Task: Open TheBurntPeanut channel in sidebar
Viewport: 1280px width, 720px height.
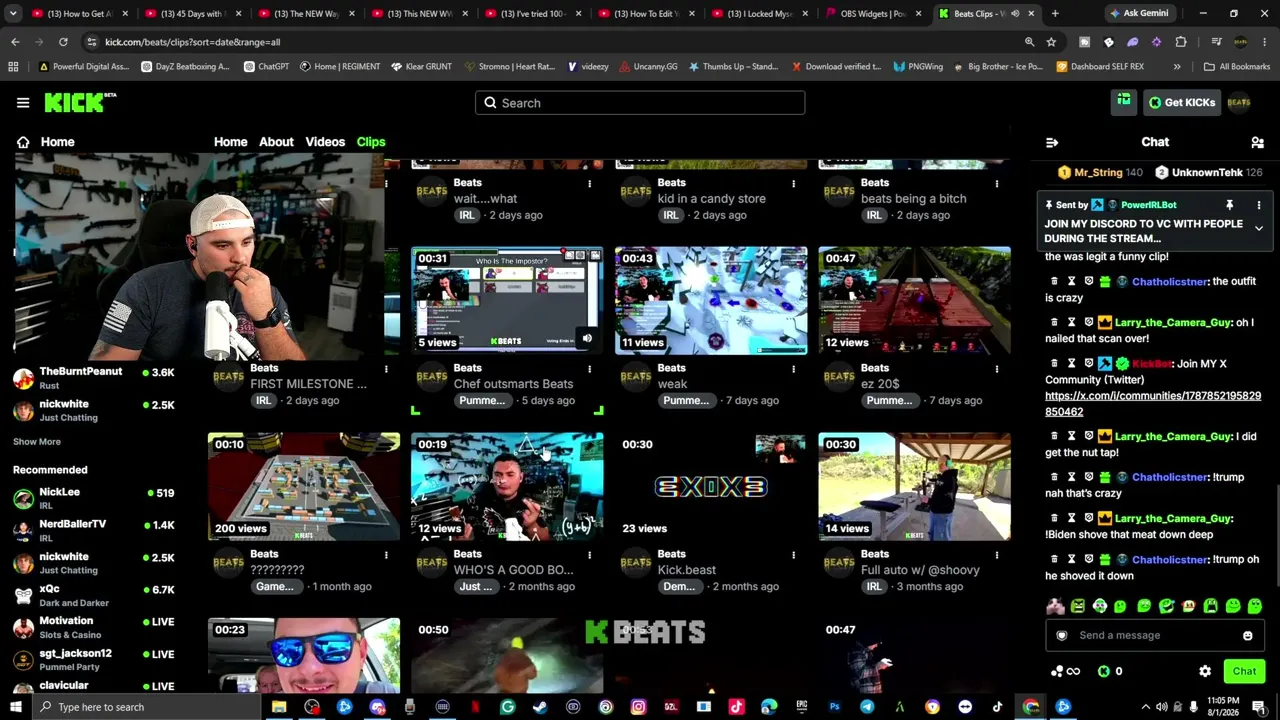Action: 94,378
